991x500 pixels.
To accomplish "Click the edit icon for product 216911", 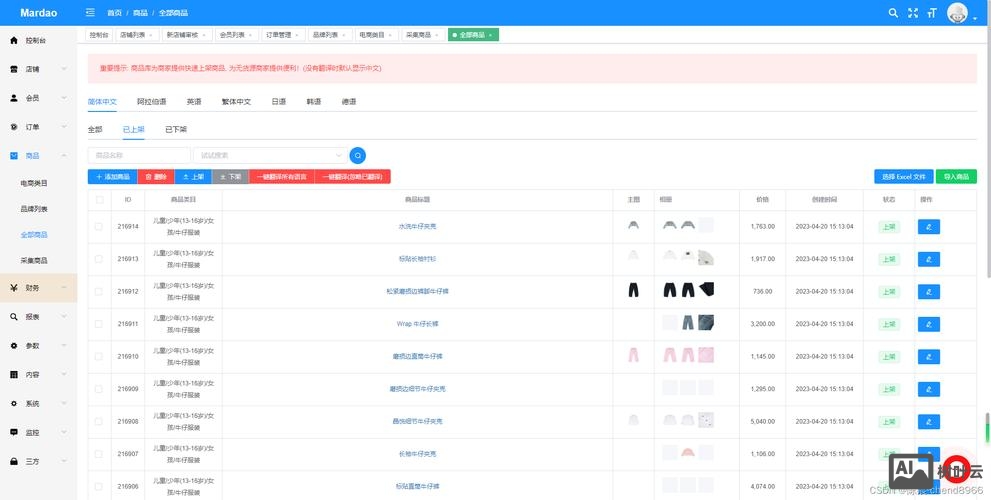I will [x=929, y=324].
